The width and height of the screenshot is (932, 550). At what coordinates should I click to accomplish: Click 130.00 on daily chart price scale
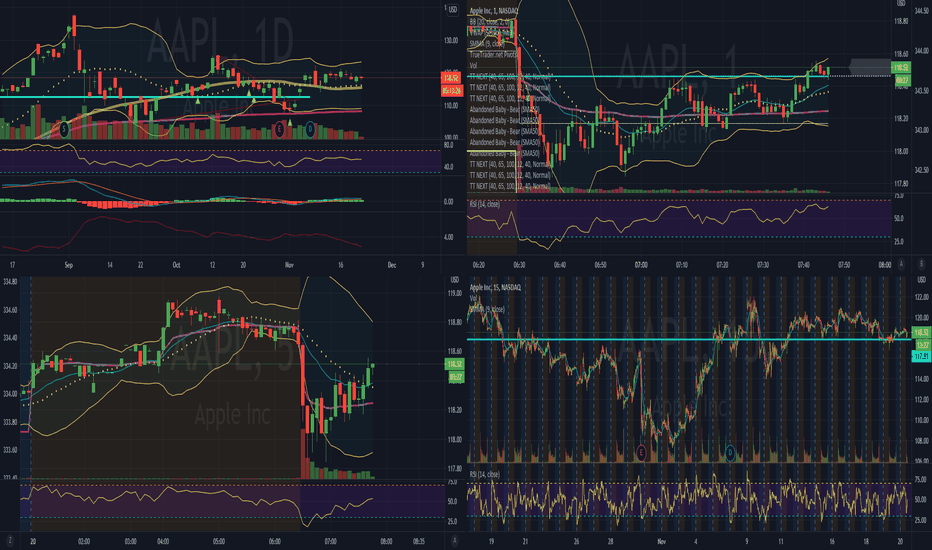pyautogui.click(x=451, y=40)
